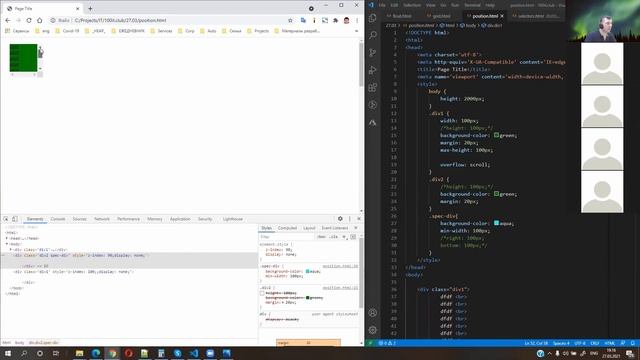Close the position.html editor tab
Viewport: 640px width, 360px height.
(502, 16)
